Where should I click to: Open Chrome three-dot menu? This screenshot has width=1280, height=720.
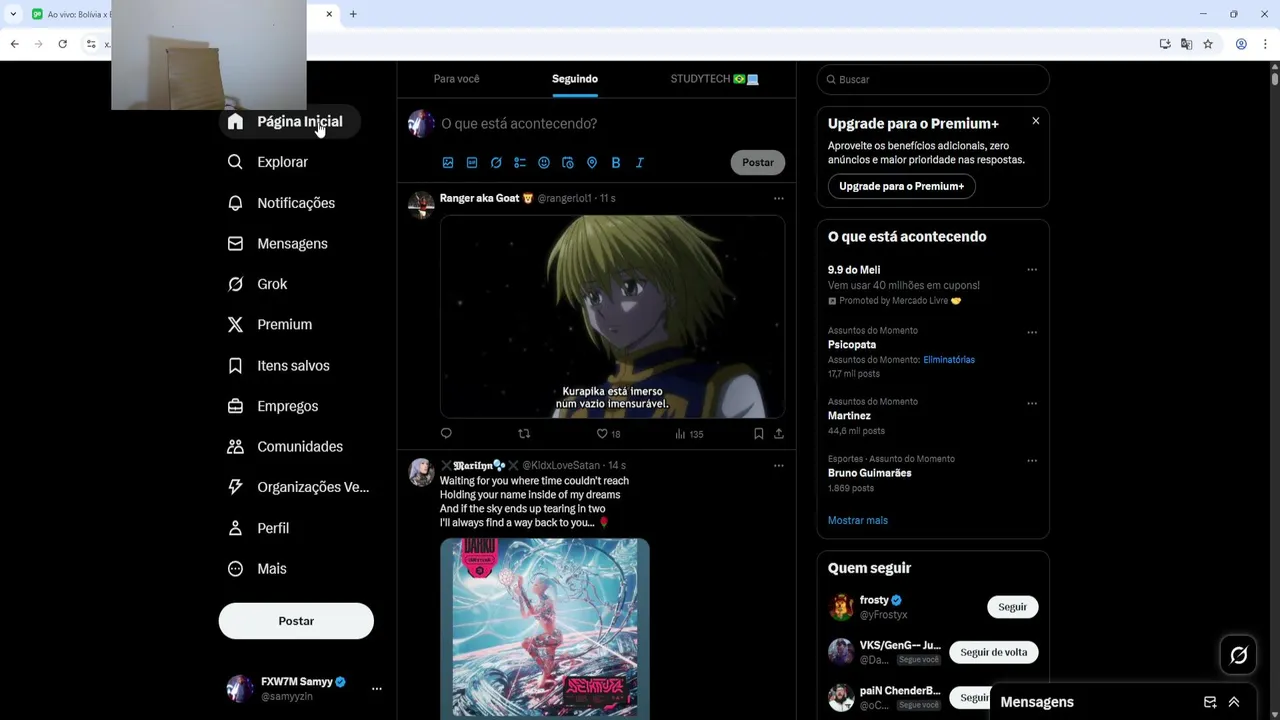coord(1265,44)
